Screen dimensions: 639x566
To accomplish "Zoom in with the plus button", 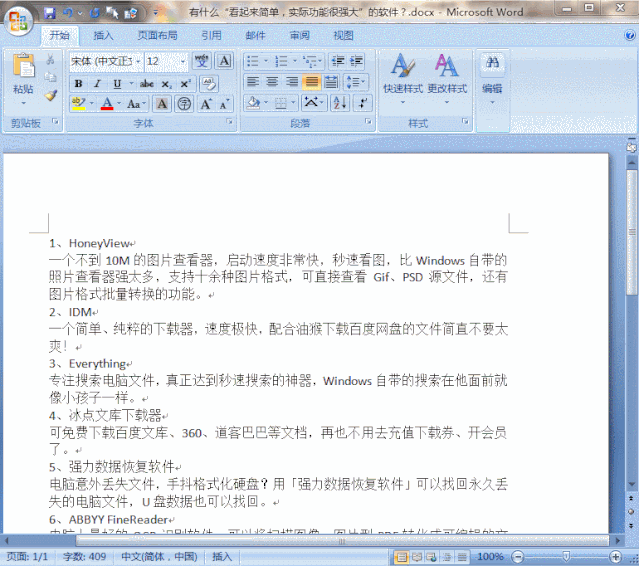I will pyautogui.click(x=616, y=556).
